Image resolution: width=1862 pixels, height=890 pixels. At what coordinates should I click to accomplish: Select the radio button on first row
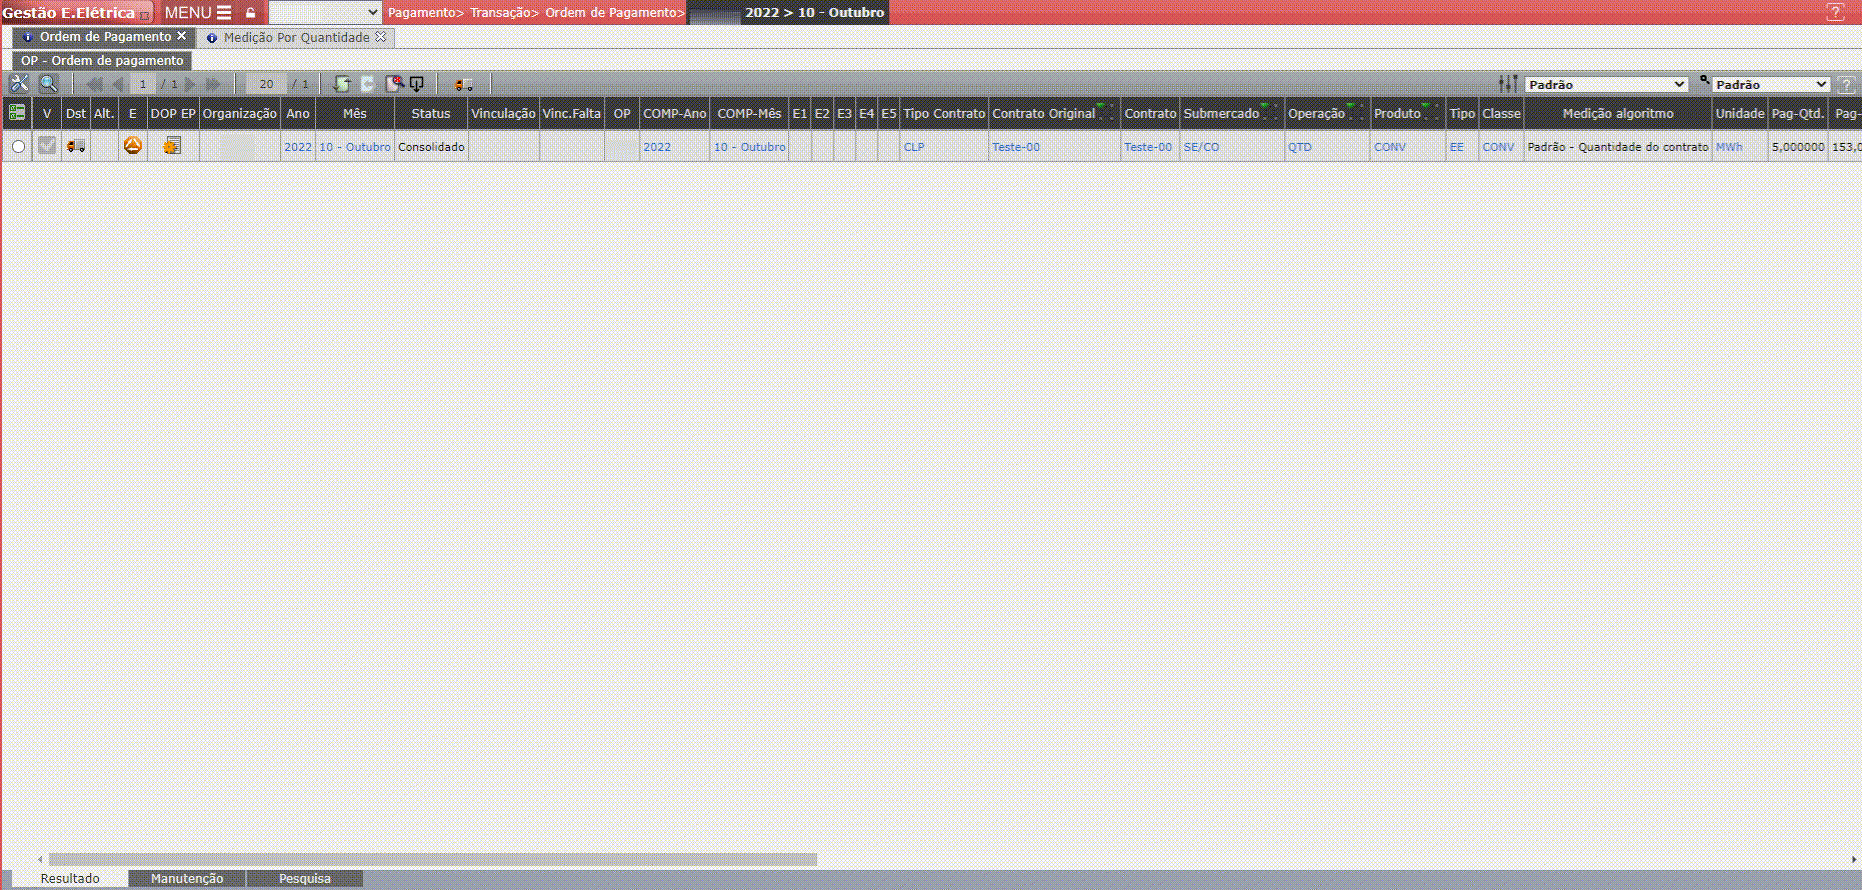[x=18, y=147]
